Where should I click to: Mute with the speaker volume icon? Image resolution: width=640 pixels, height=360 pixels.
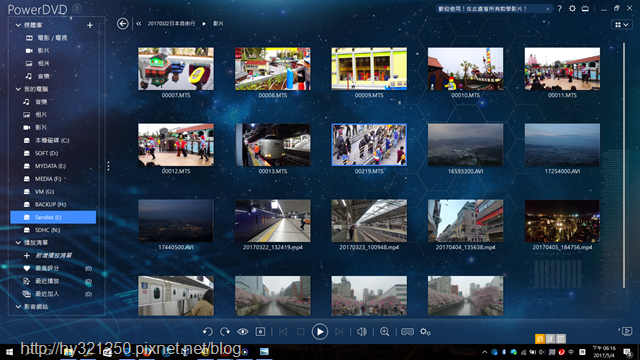pos(362,332)
